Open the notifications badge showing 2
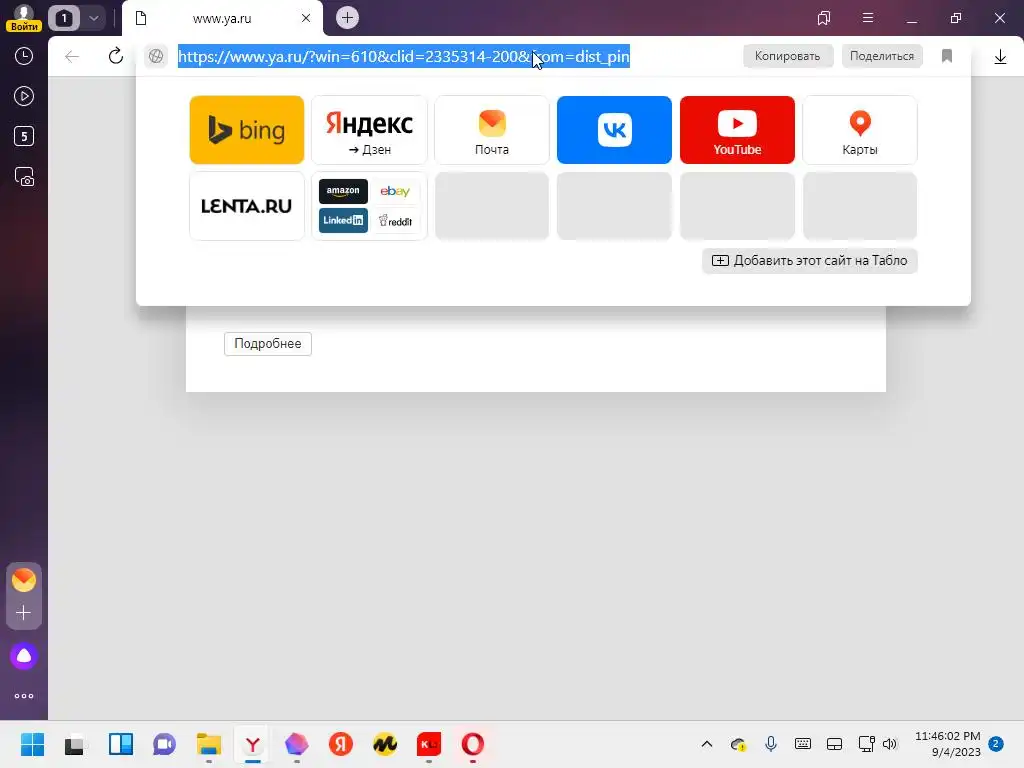 (996, 743)
